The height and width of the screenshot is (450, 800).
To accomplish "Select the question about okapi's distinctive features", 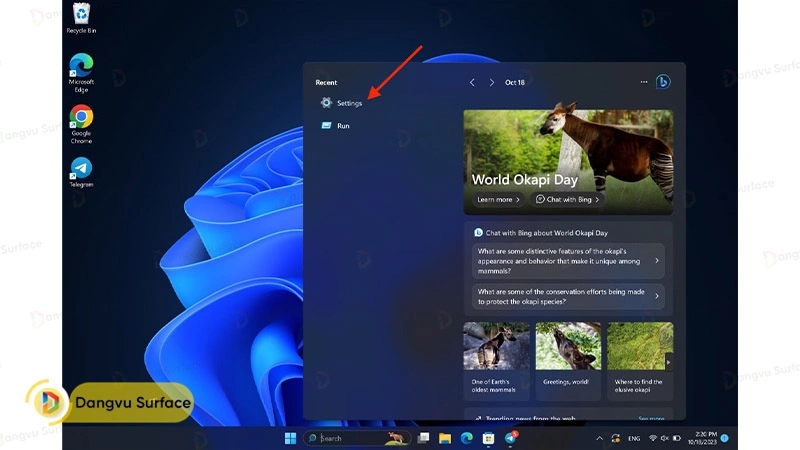I will 568,261.
